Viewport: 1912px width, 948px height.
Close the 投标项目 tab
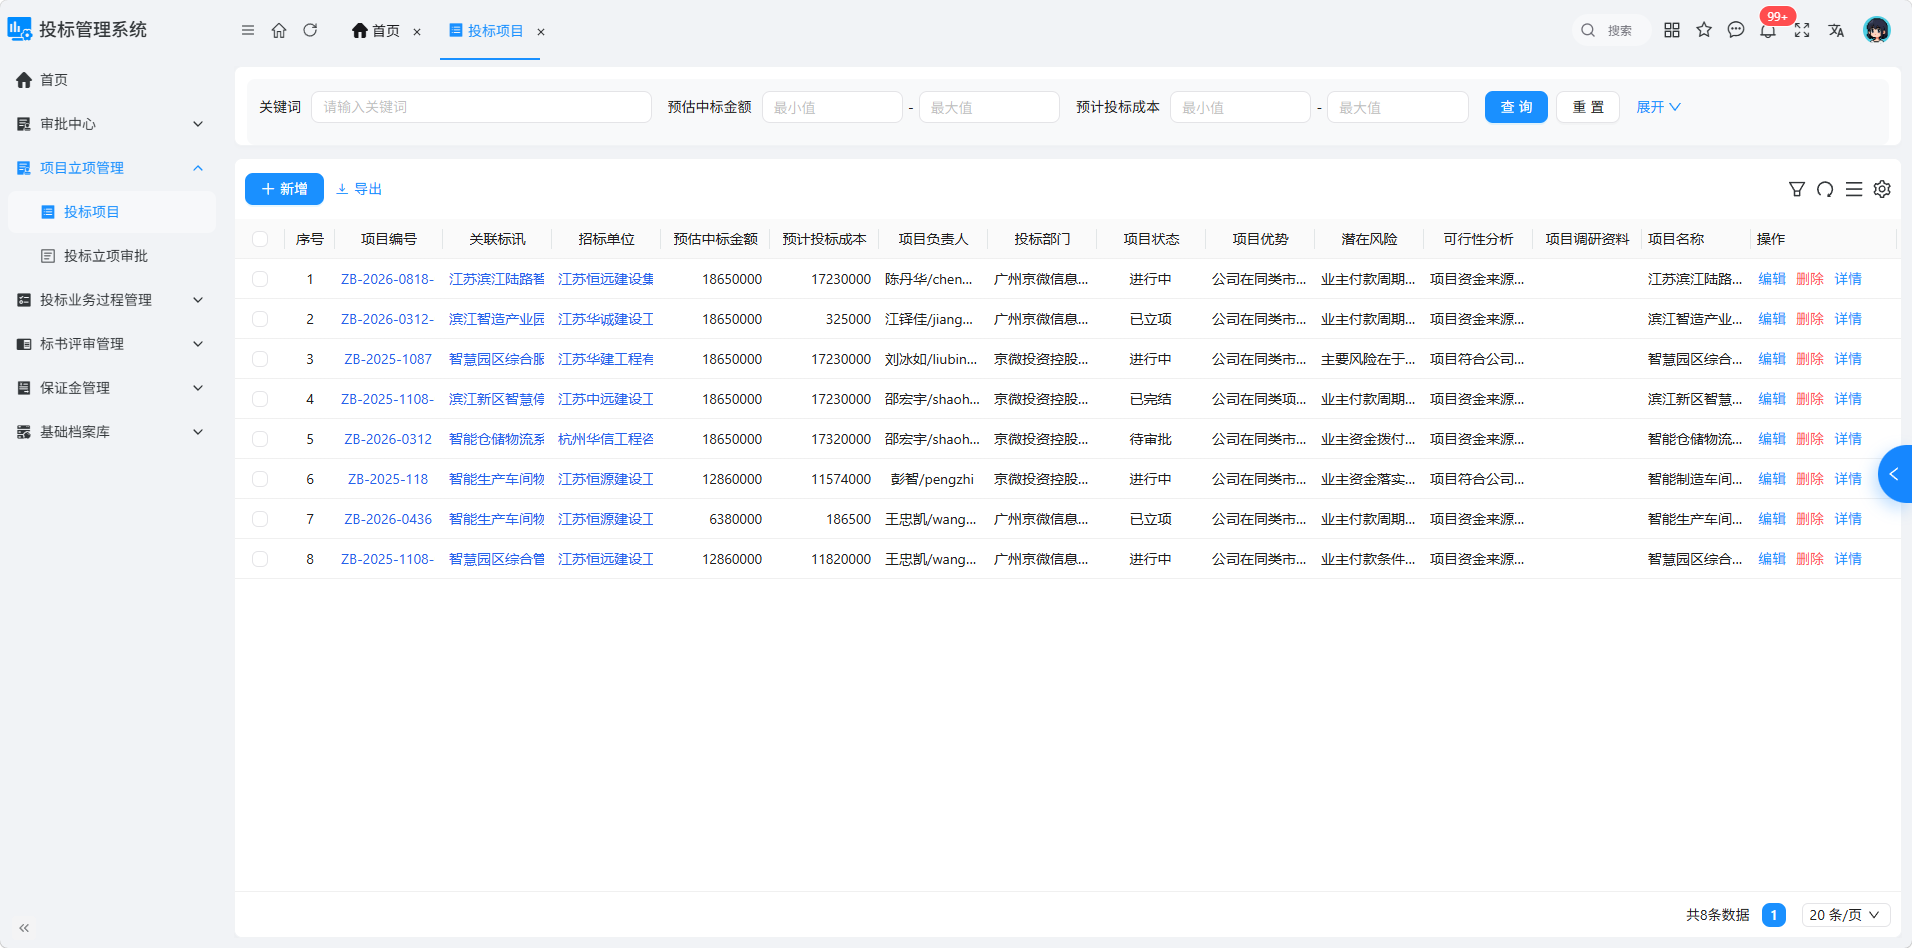coord(541,32)
